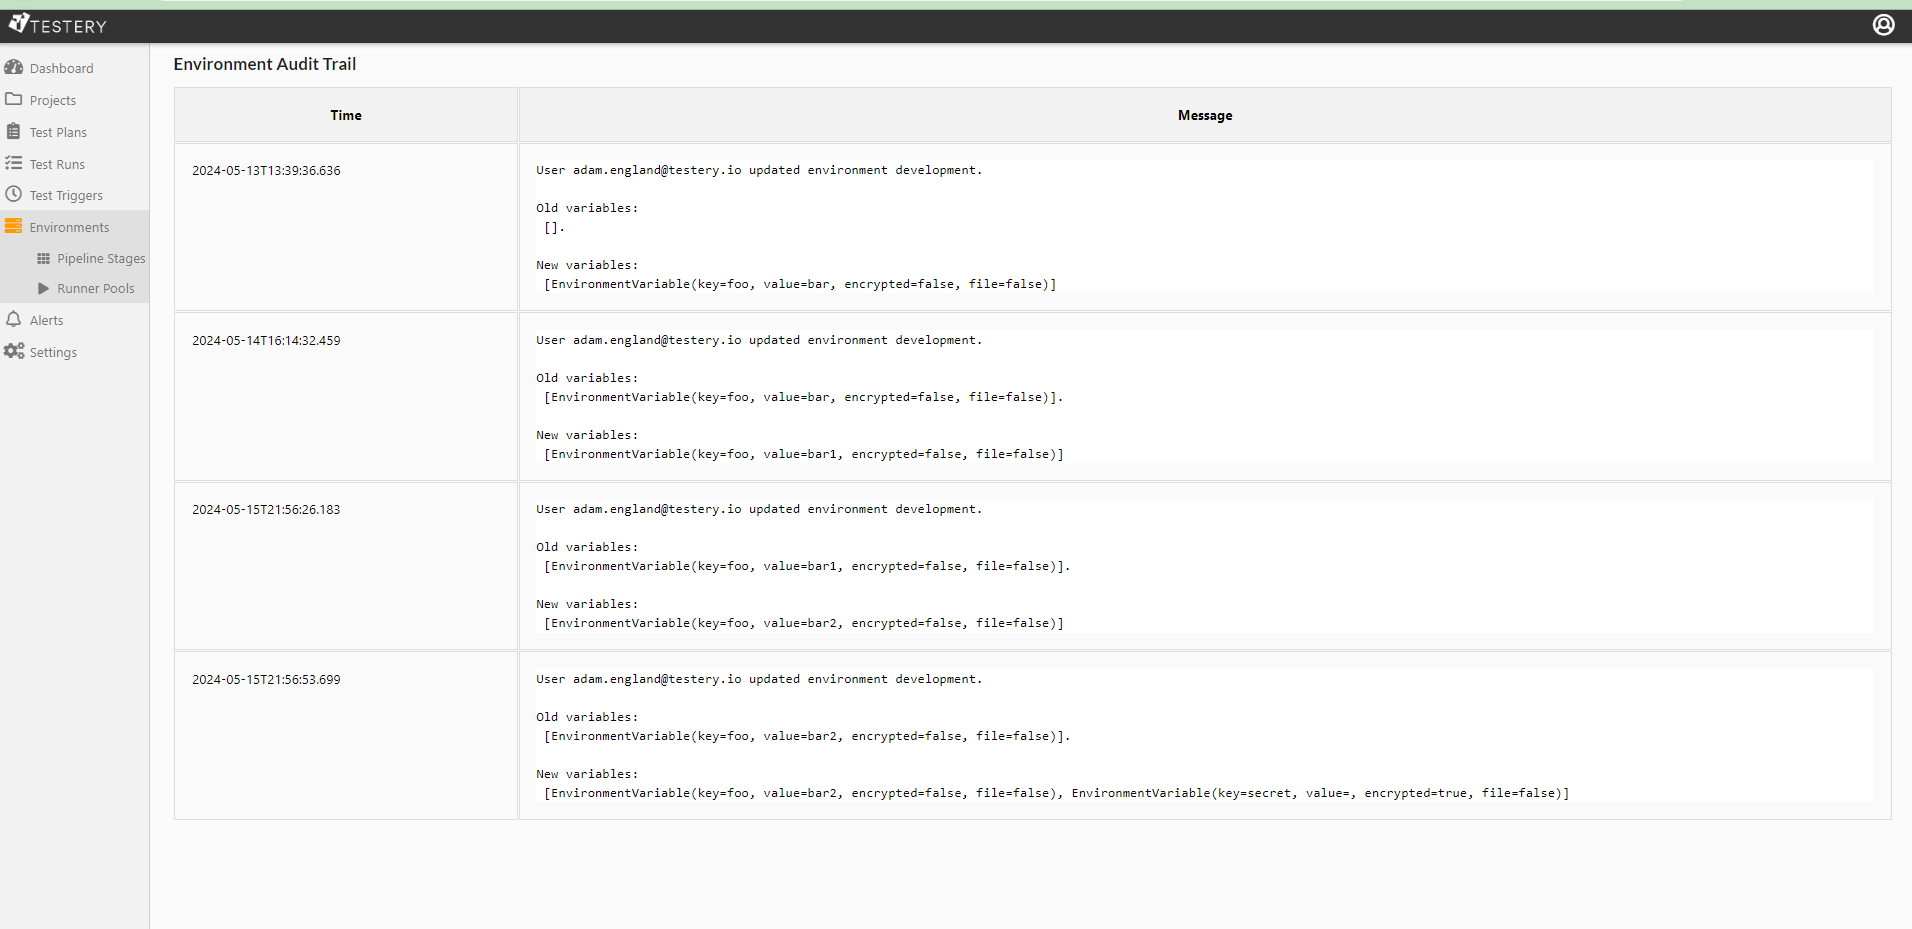The image size is (1912, 929).
Task: Click the Time column header
Action: pos(346,115)
